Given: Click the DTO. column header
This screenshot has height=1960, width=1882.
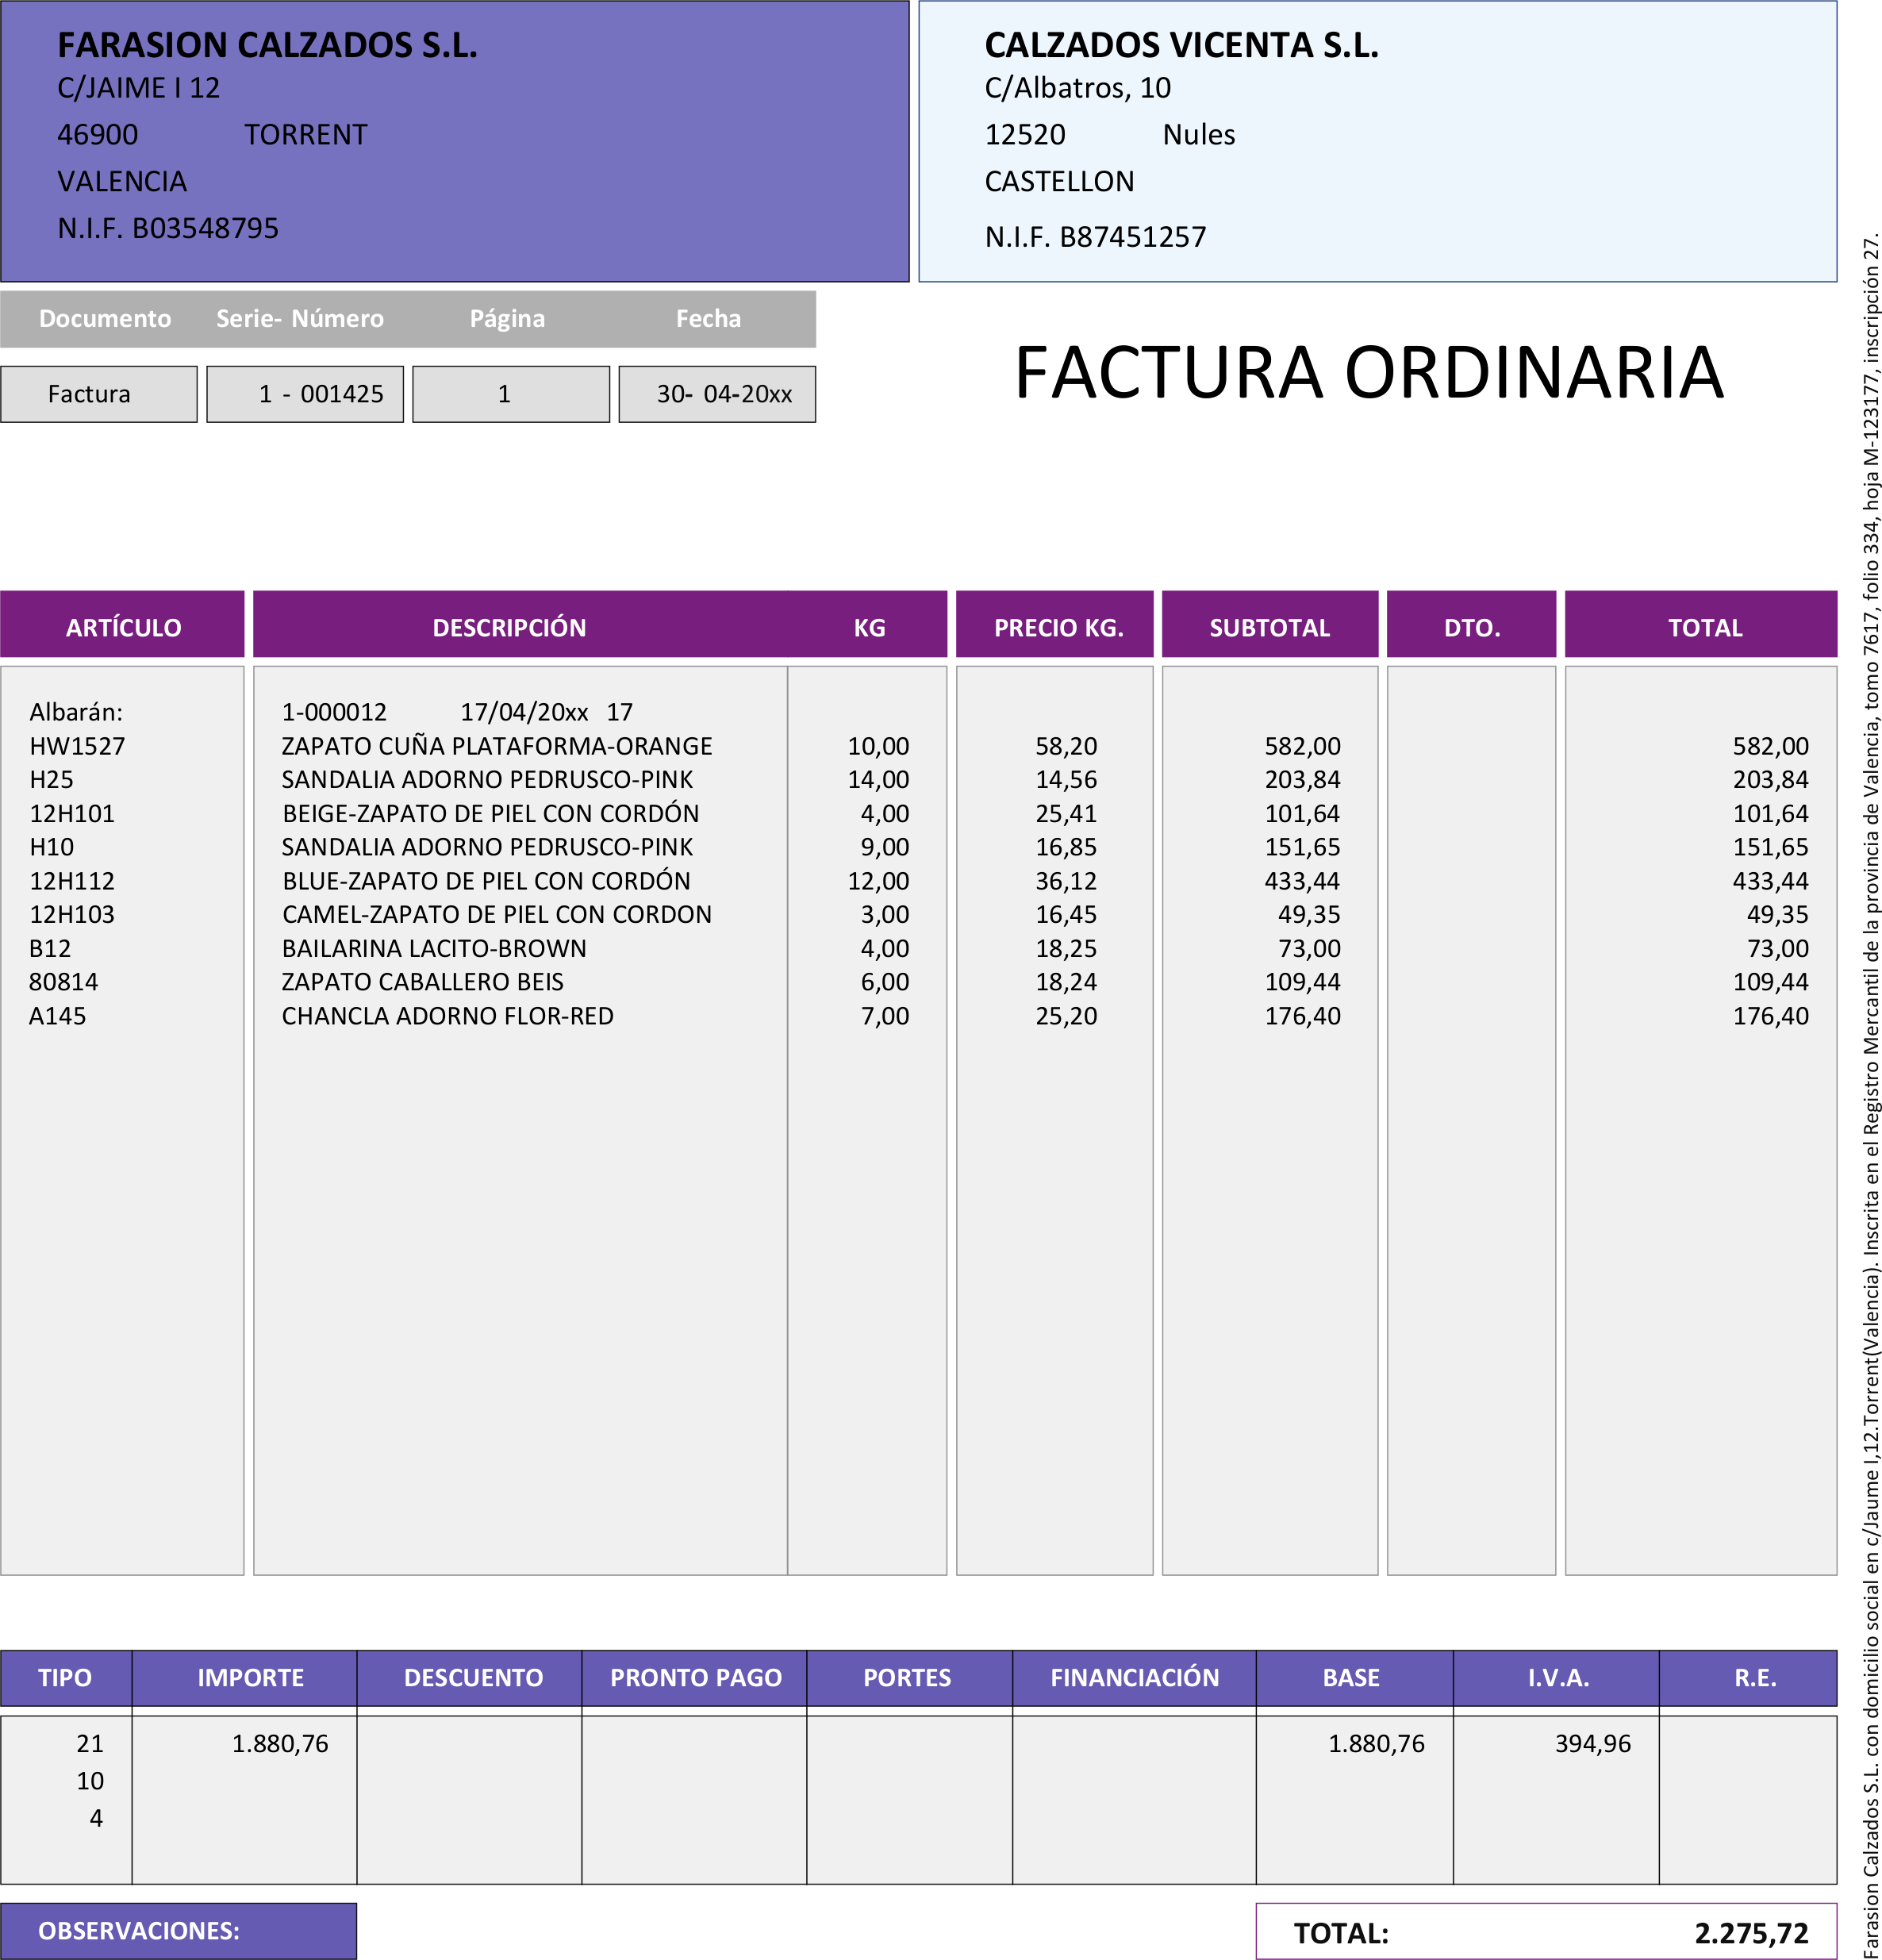Looking at the screenshot, I should (1471, 627).
